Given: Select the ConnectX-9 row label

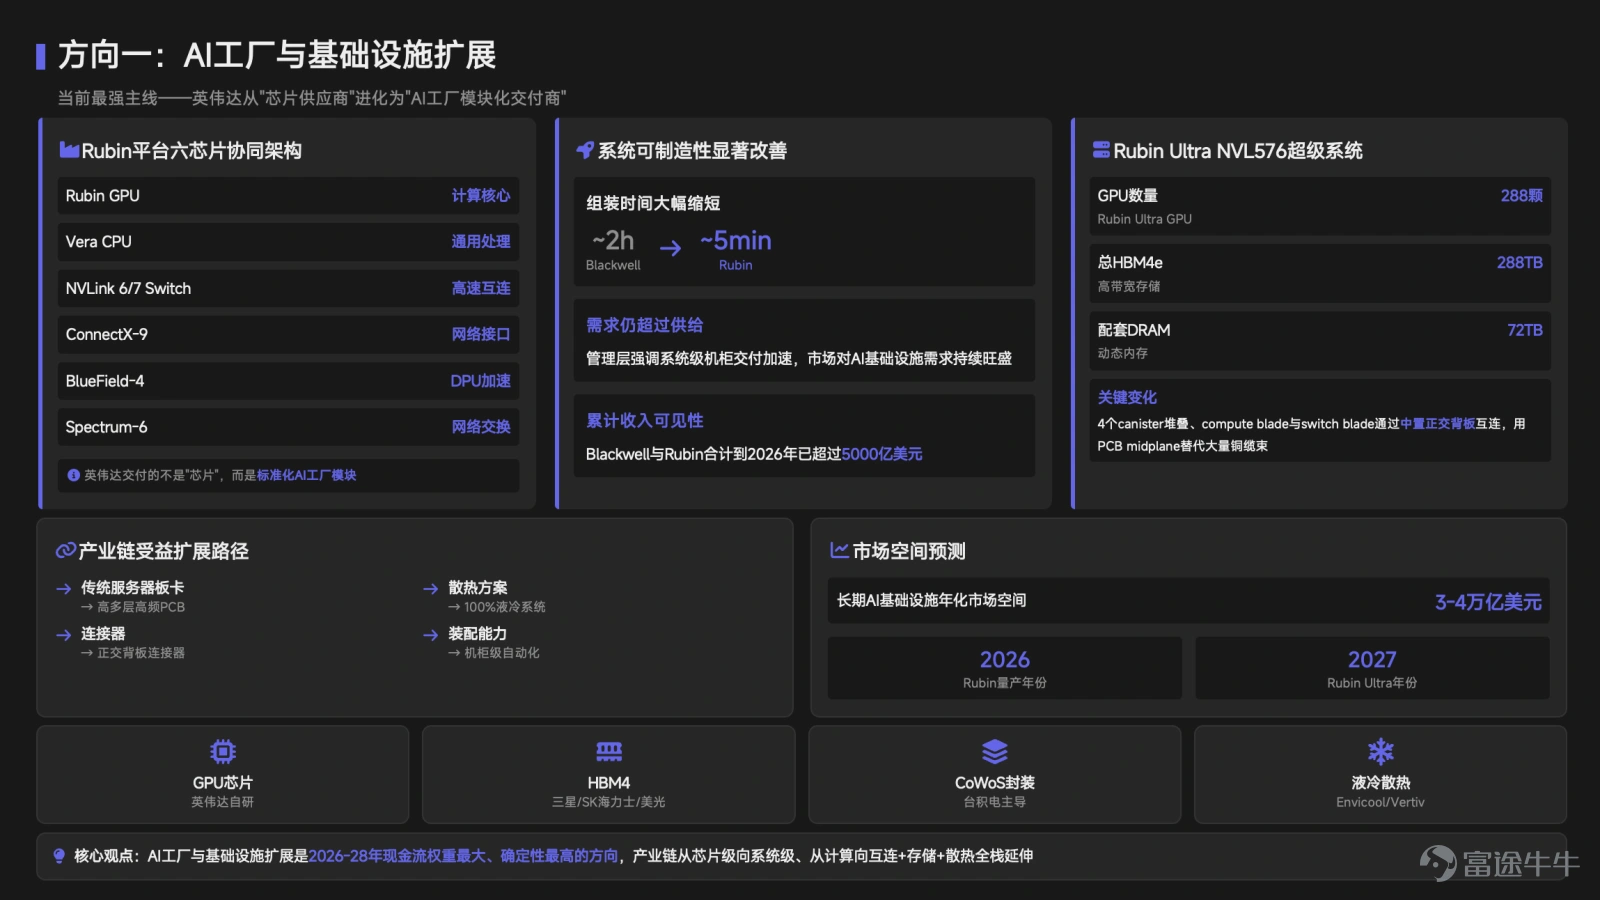Looking at the screenshot, I should pyautogui.click(x=107, y=334).
